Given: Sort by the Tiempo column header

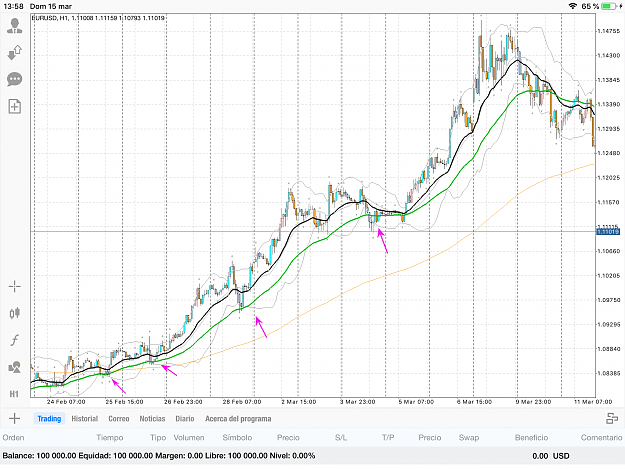Looking at the screenshot, I should click(x=110, y=438).
